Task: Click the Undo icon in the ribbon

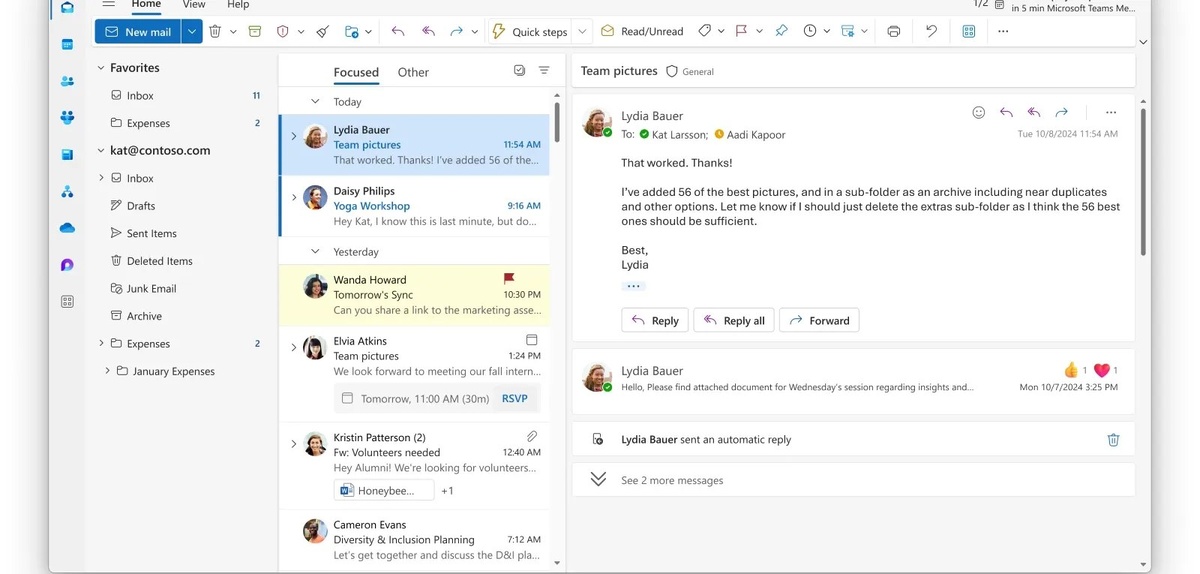Action: click(931, 32)
